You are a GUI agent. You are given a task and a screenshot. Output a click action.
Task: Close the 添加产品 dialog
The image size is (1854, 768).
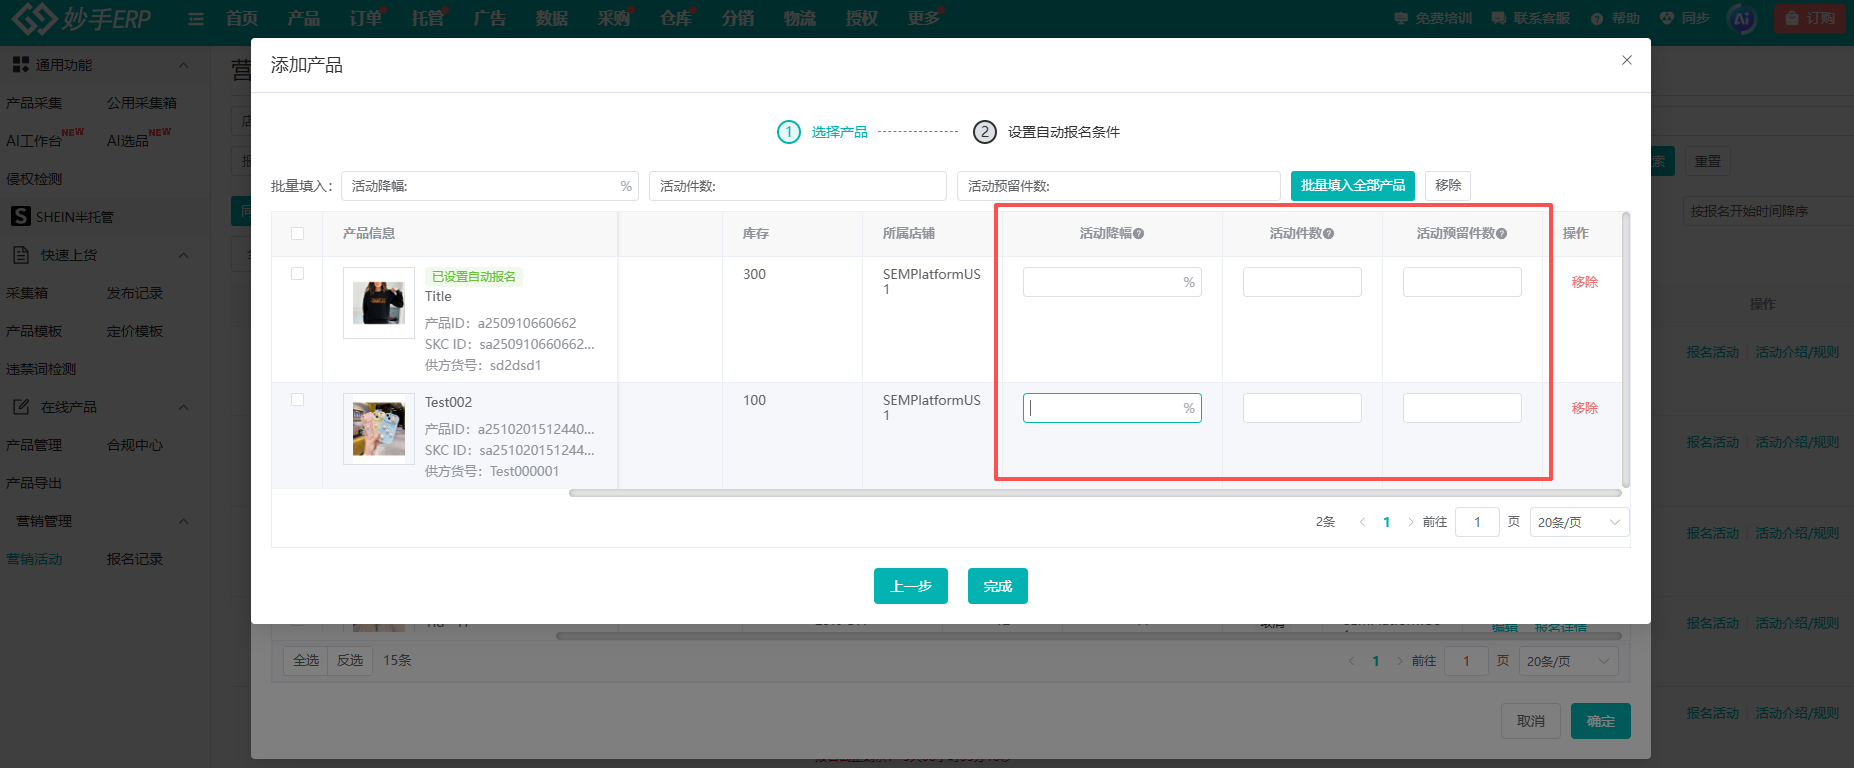pyautogui.click(x=1627, y=60)
